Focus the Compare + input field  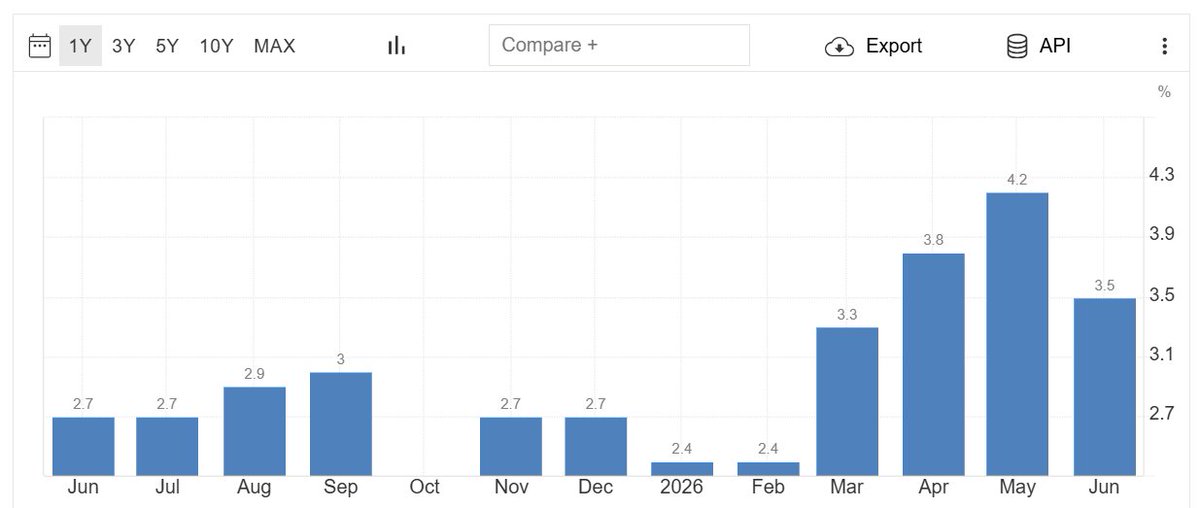pyautogui.click(x=619, y=45)
